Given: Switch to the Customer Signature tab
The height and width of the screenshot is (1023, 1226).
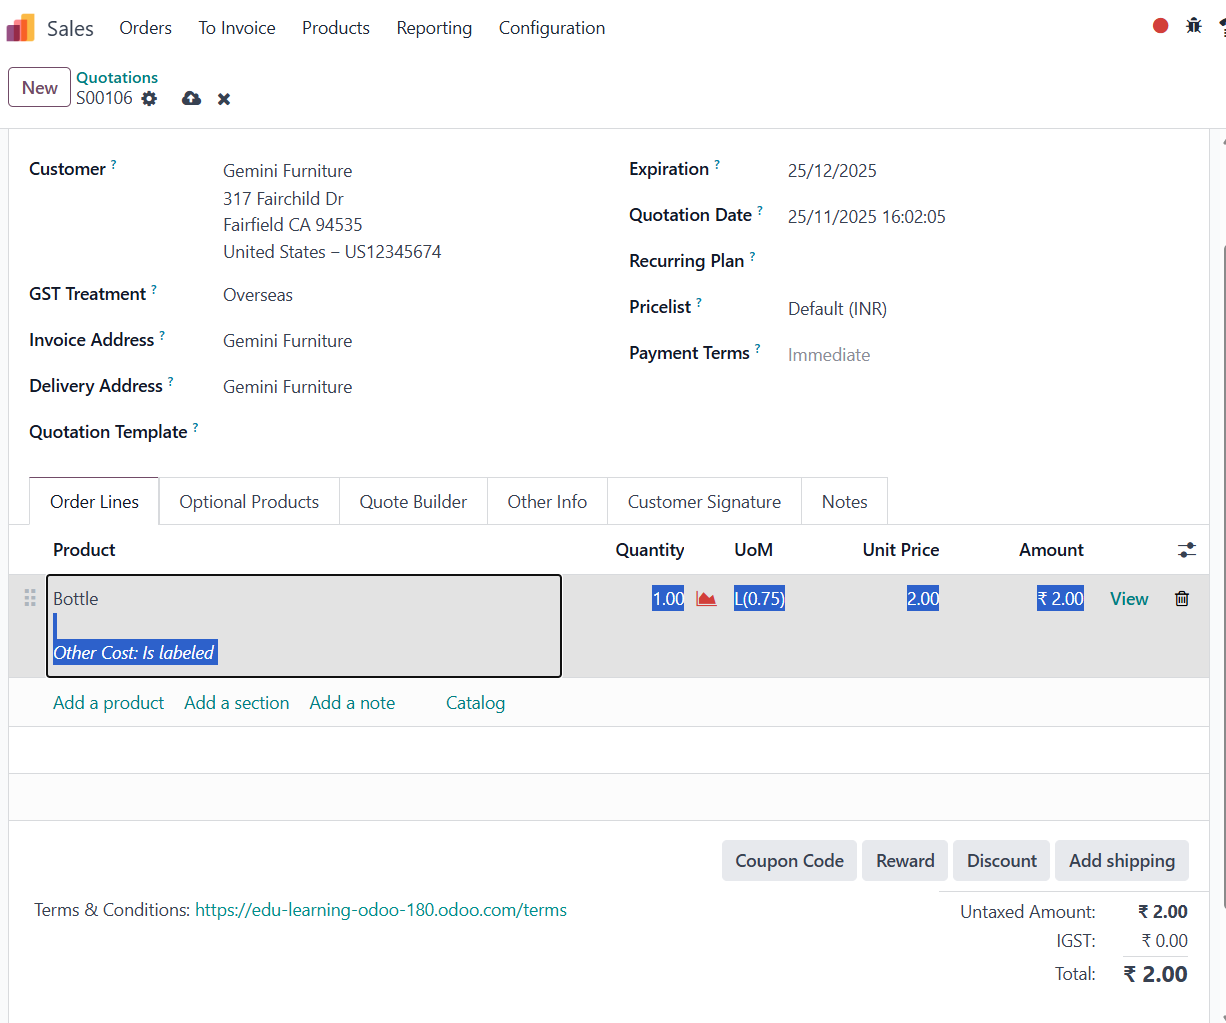Looking at the screenshot, I should point(704,502).
